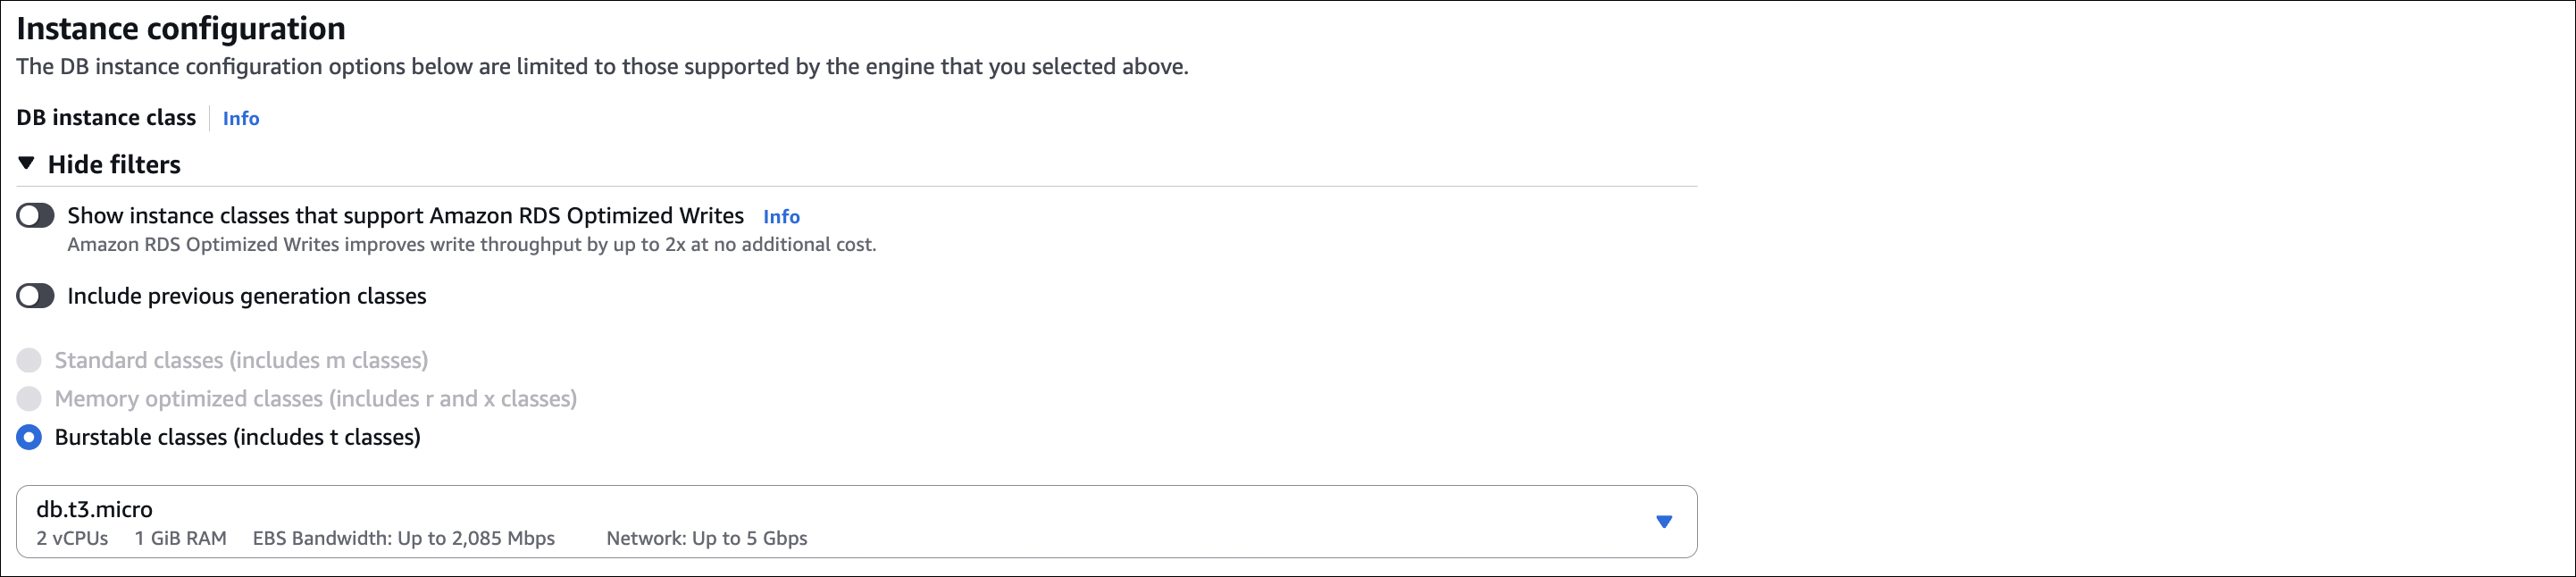Click the 'Instance configuration' section heading
The height and width of the screenshot is (577, 2576).
181,29
